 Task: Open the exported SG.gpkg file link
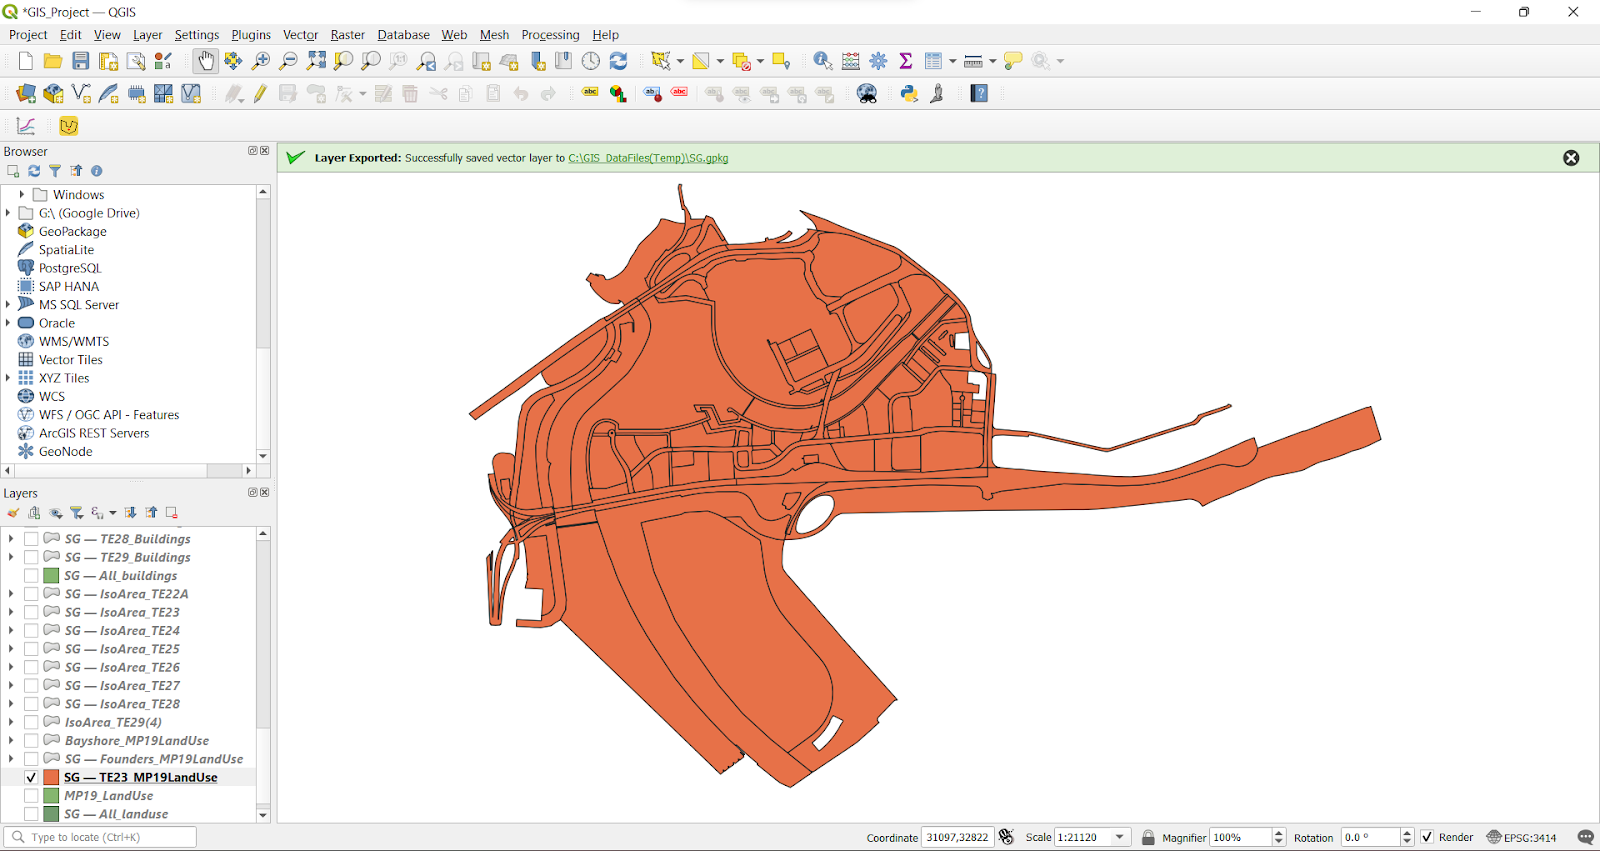point(648,158)
